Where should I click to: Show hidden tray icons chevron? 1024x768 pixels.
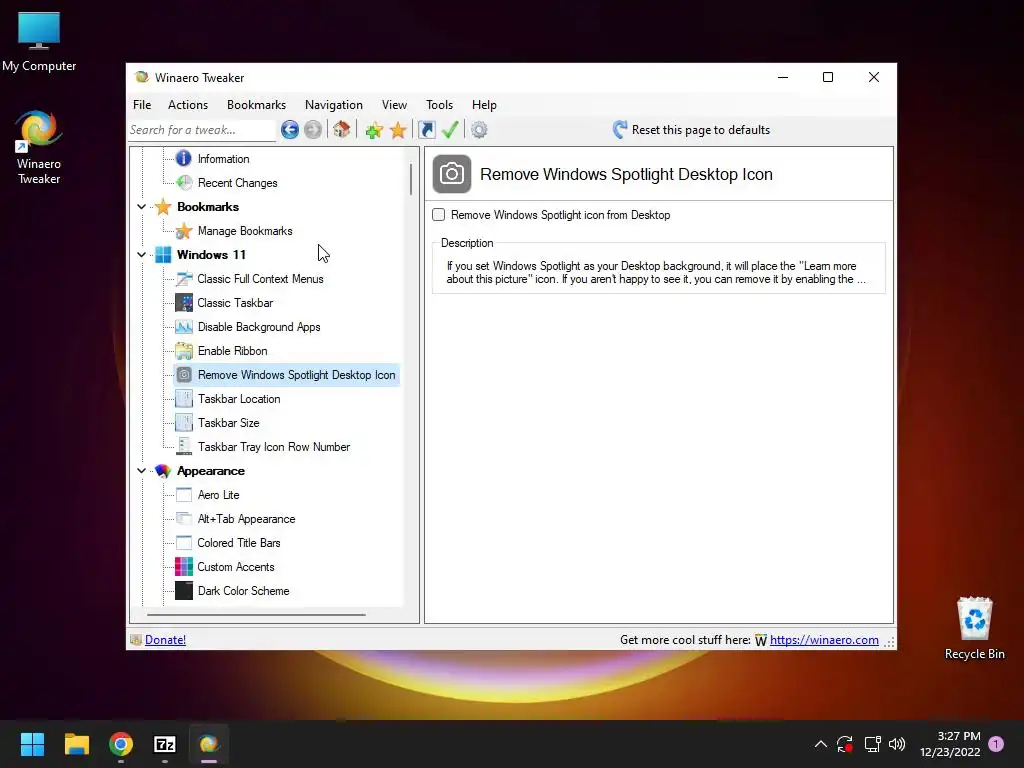(821, 744)
